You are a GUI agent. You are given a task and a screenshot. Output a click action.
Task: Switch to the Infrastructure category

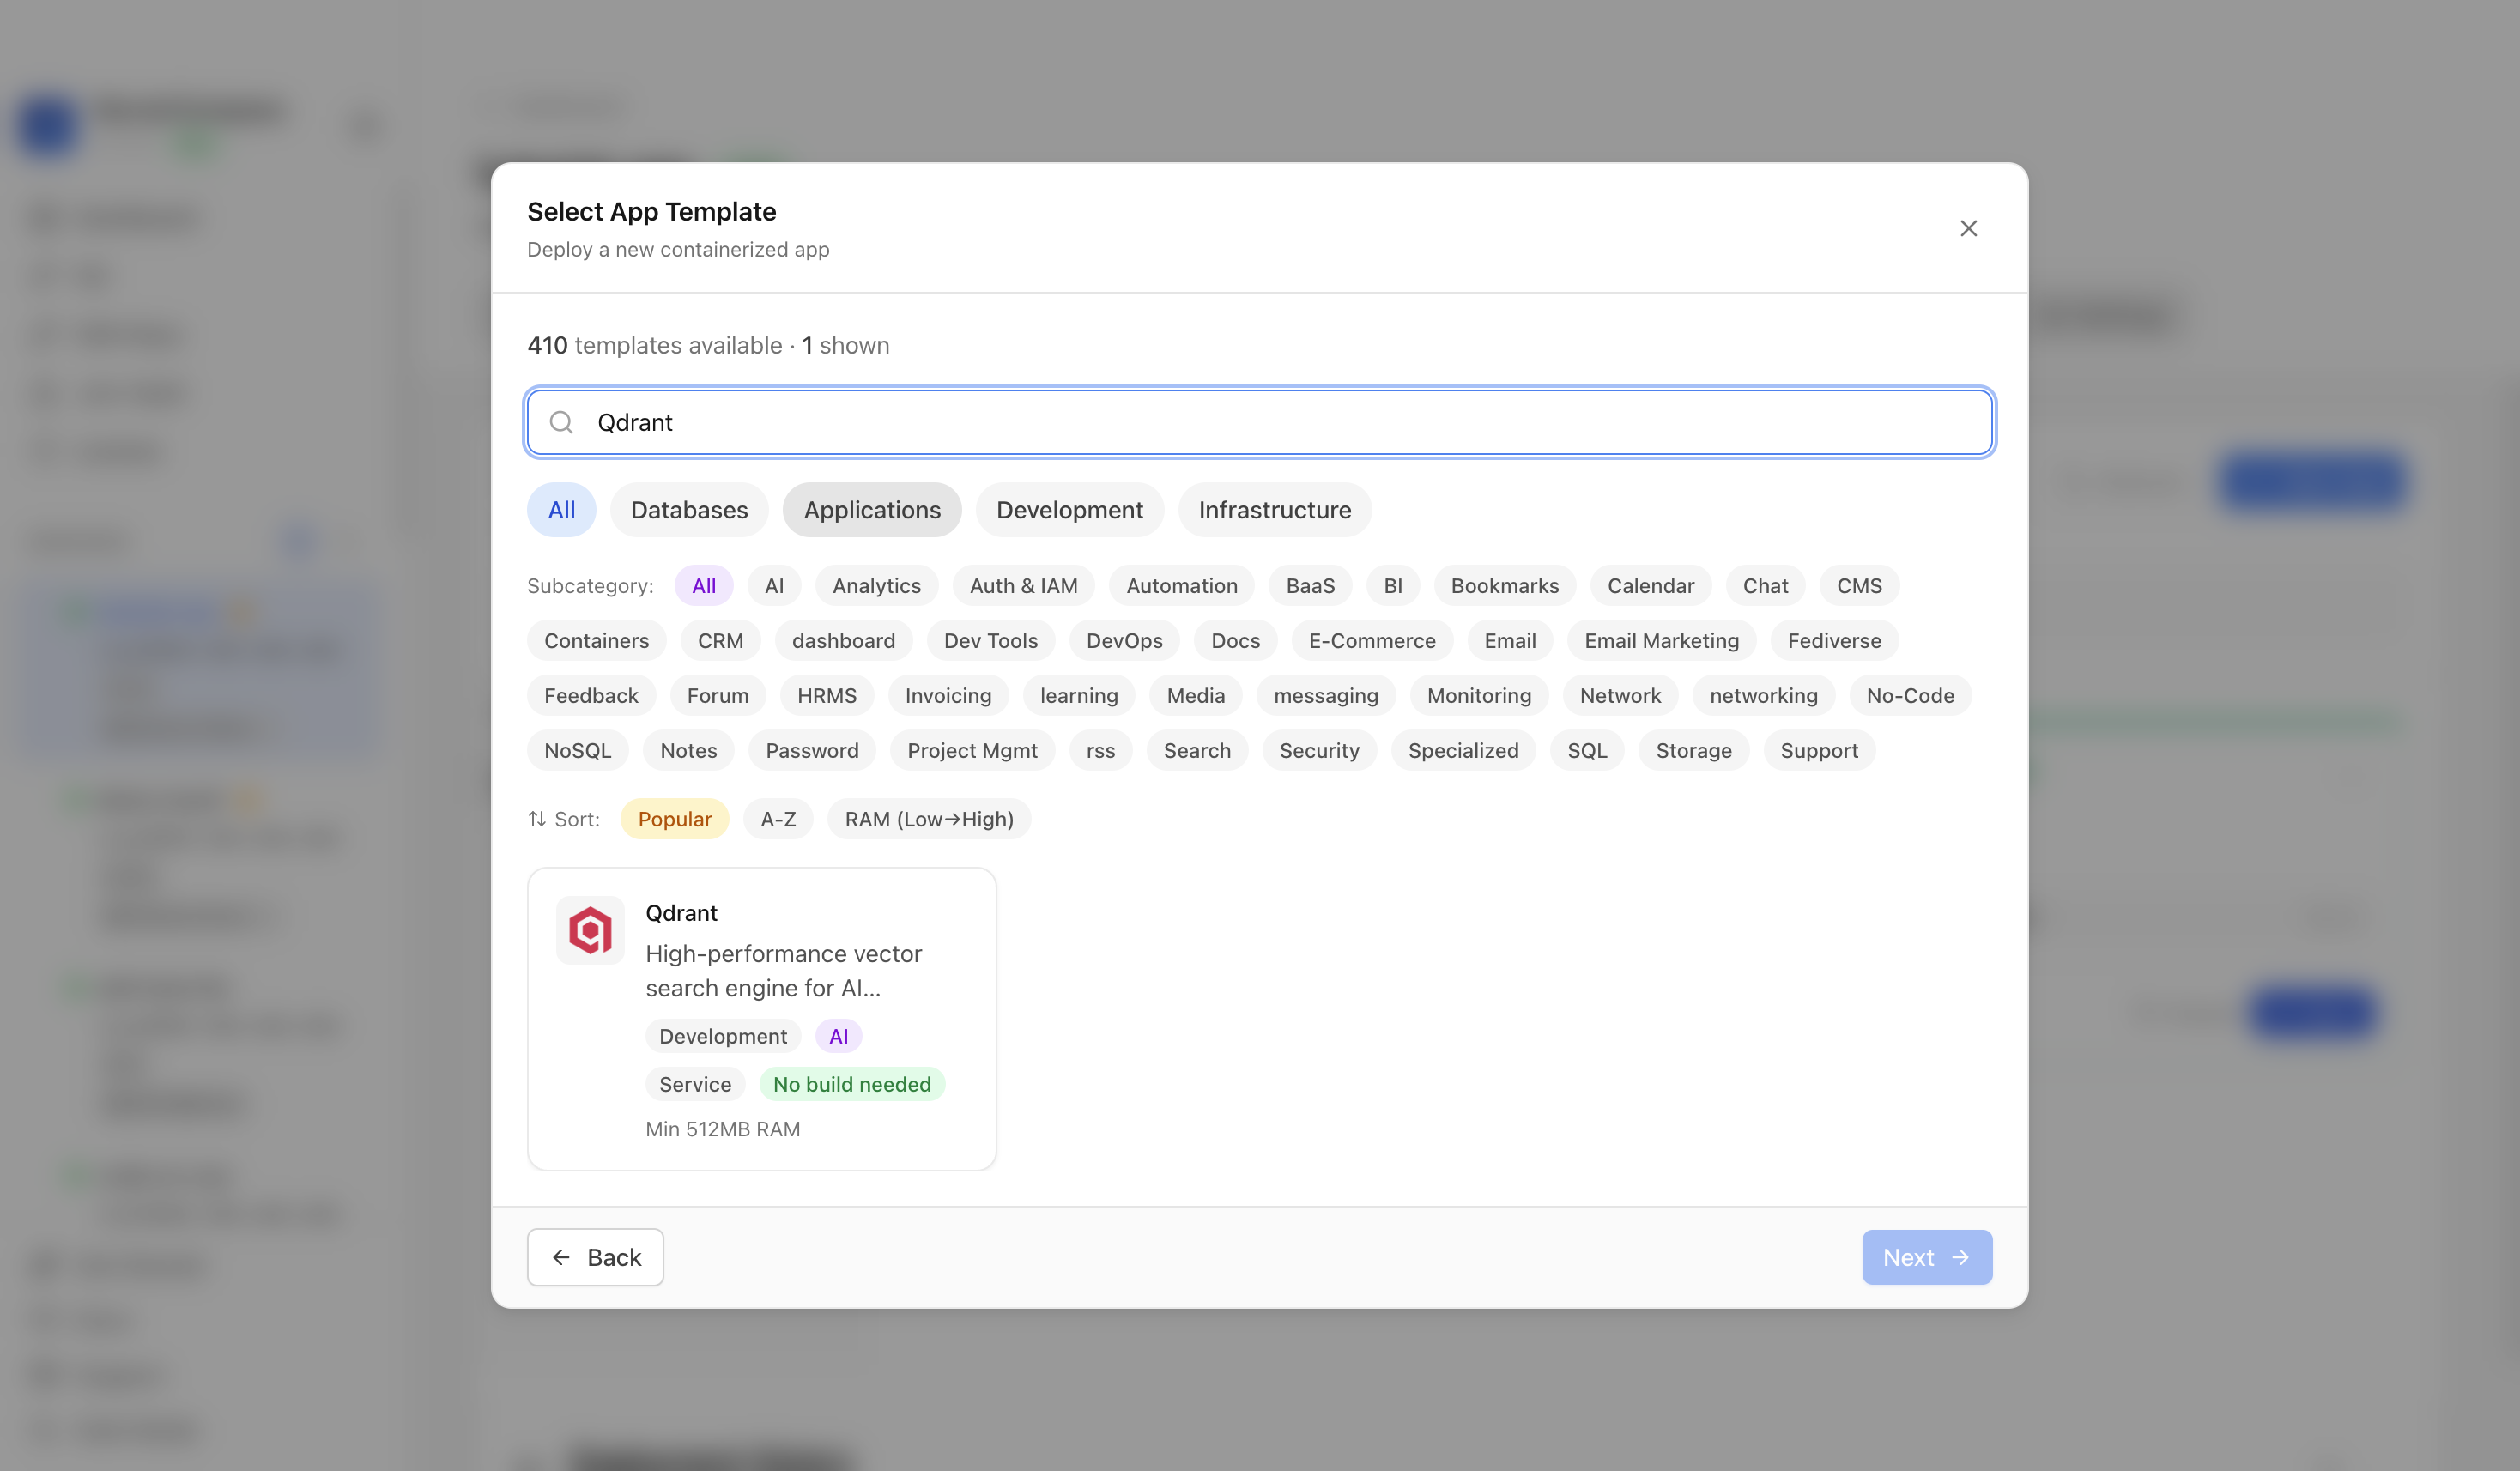click(1274, 510)
